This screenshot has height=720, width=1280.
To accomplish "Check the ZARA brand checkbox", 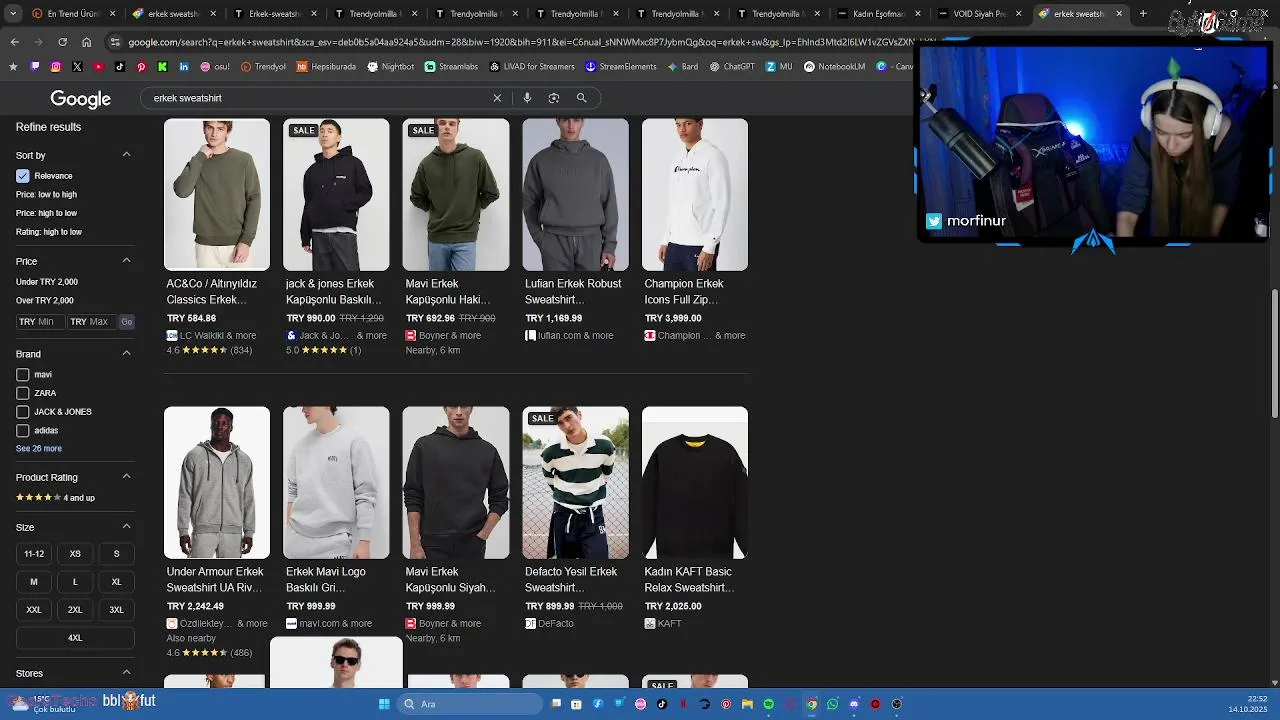I will pyautogui.click(x=23, y=393).
